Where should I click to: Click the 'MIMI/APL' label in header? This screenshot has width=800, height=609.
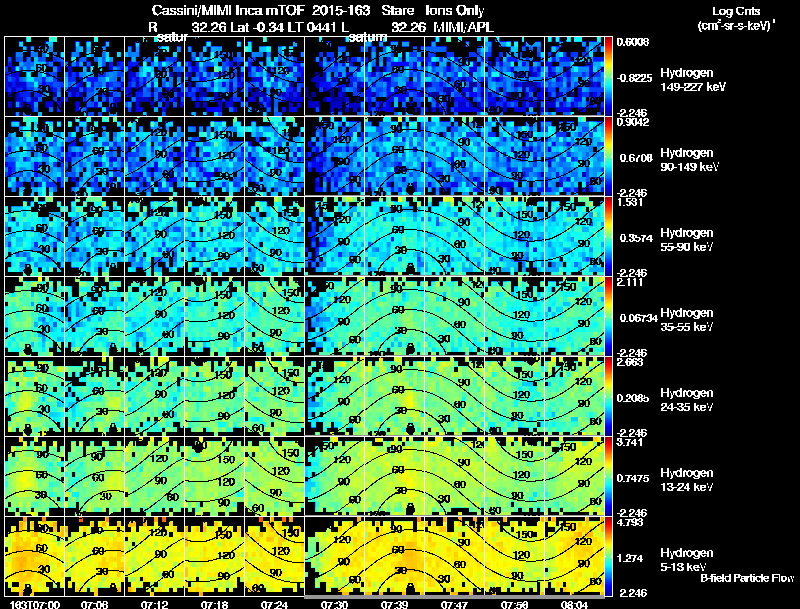click(463, 27)
